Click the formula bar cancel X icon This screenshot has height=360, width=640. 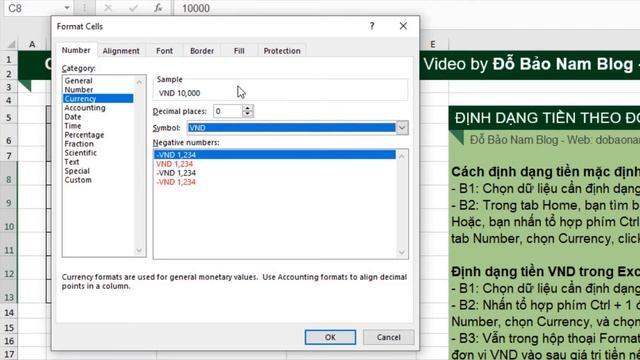coord(108,8)
